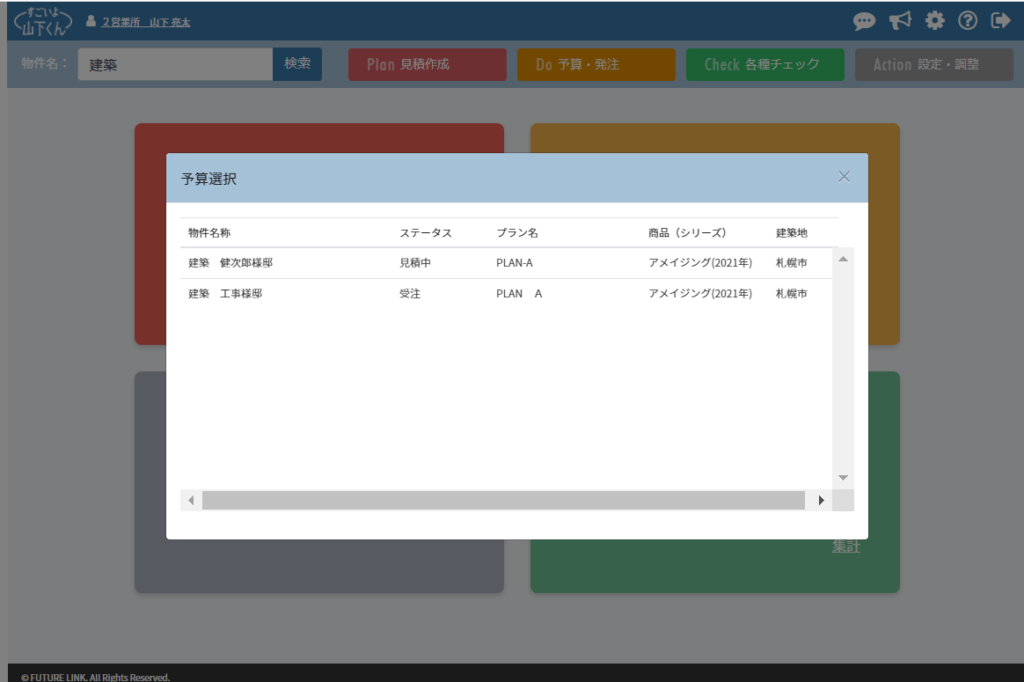Viewport: 1024px width, 682px height.
Task: Click the logout arrow icon
Action: click(1000, 21)
